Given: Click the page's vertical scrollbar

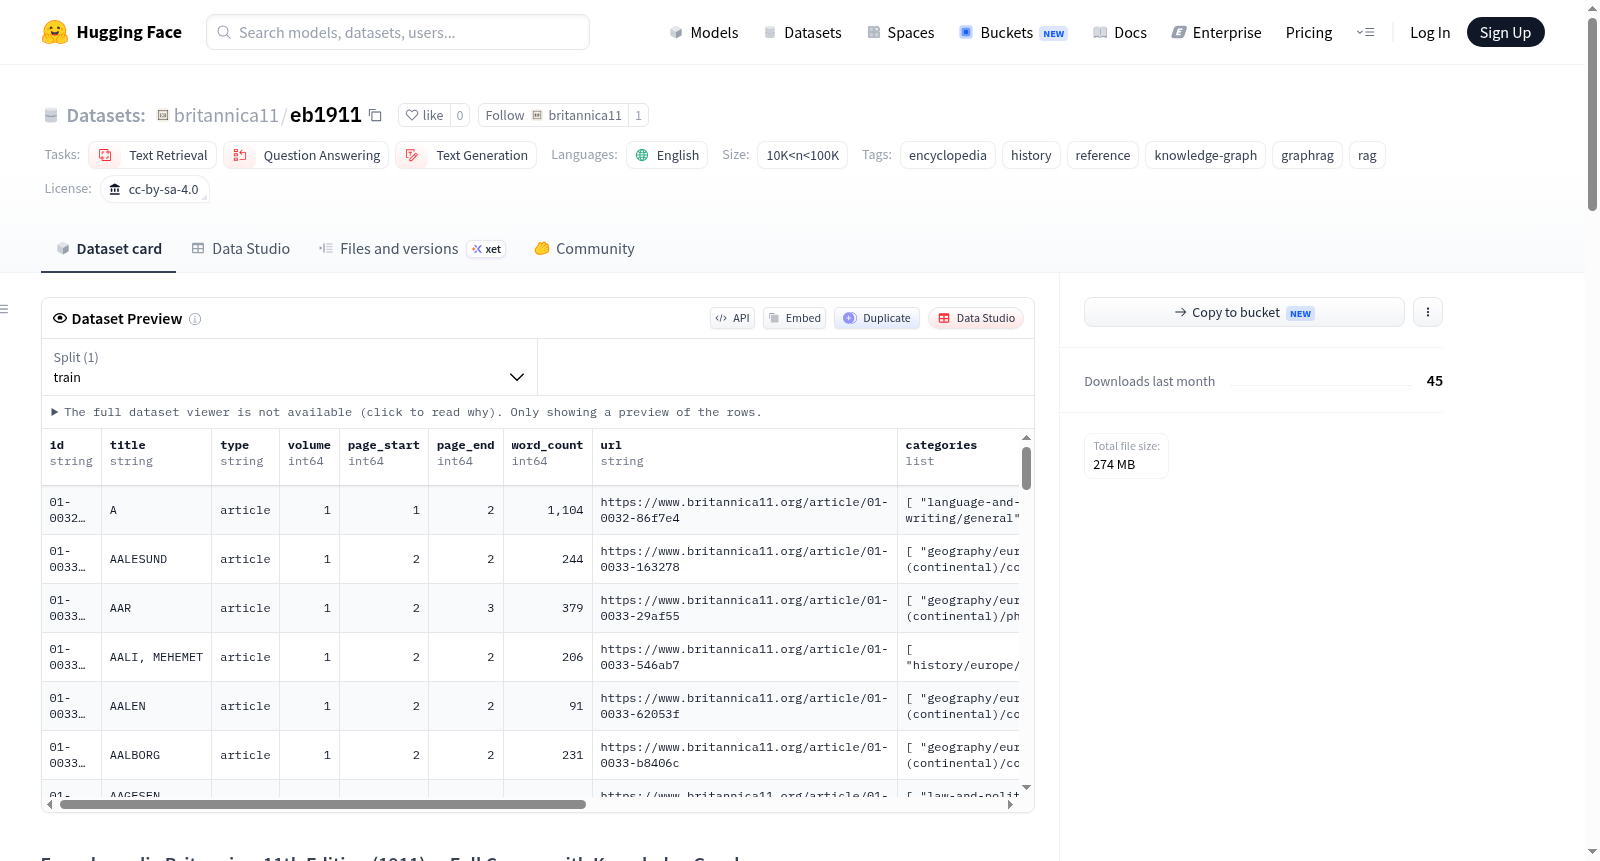Looking at the screenshot, I should [x=1592, y=113].
